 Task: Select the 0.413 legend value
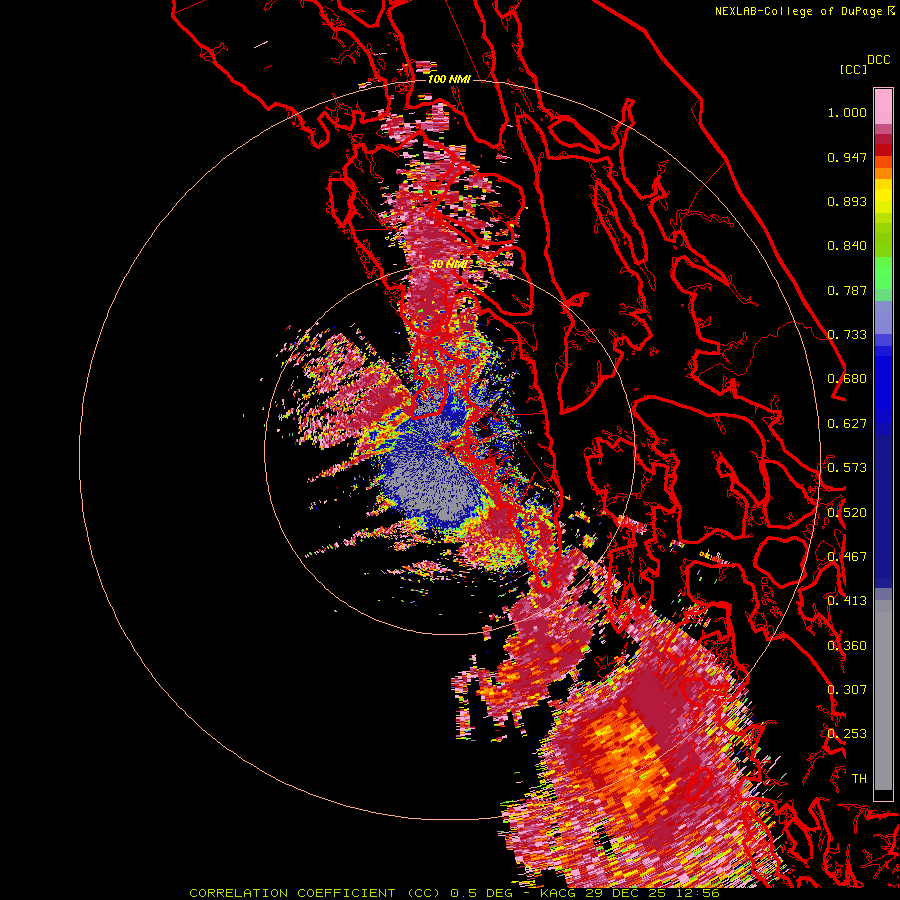(847, 601)
